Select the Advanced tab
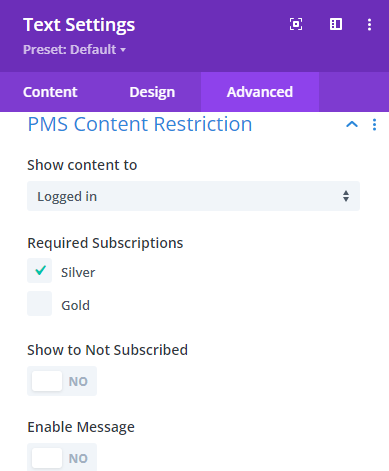Image resolution: width=389 pixels, height=471 pixels. 260,92
